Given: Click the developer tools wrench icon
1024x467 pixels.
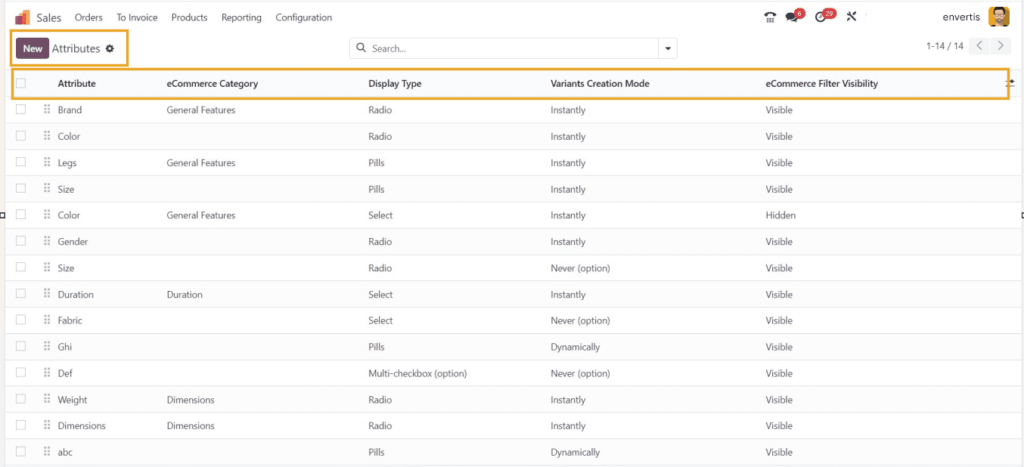Looking at the screenshot, I should point(852,17).
